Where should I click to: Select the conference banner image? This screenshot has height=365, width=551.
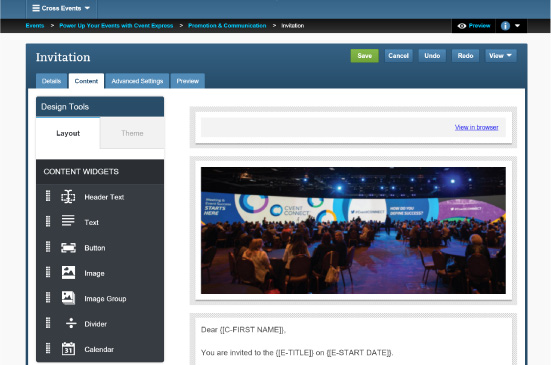pyautogui.click(x=353, y=230)
